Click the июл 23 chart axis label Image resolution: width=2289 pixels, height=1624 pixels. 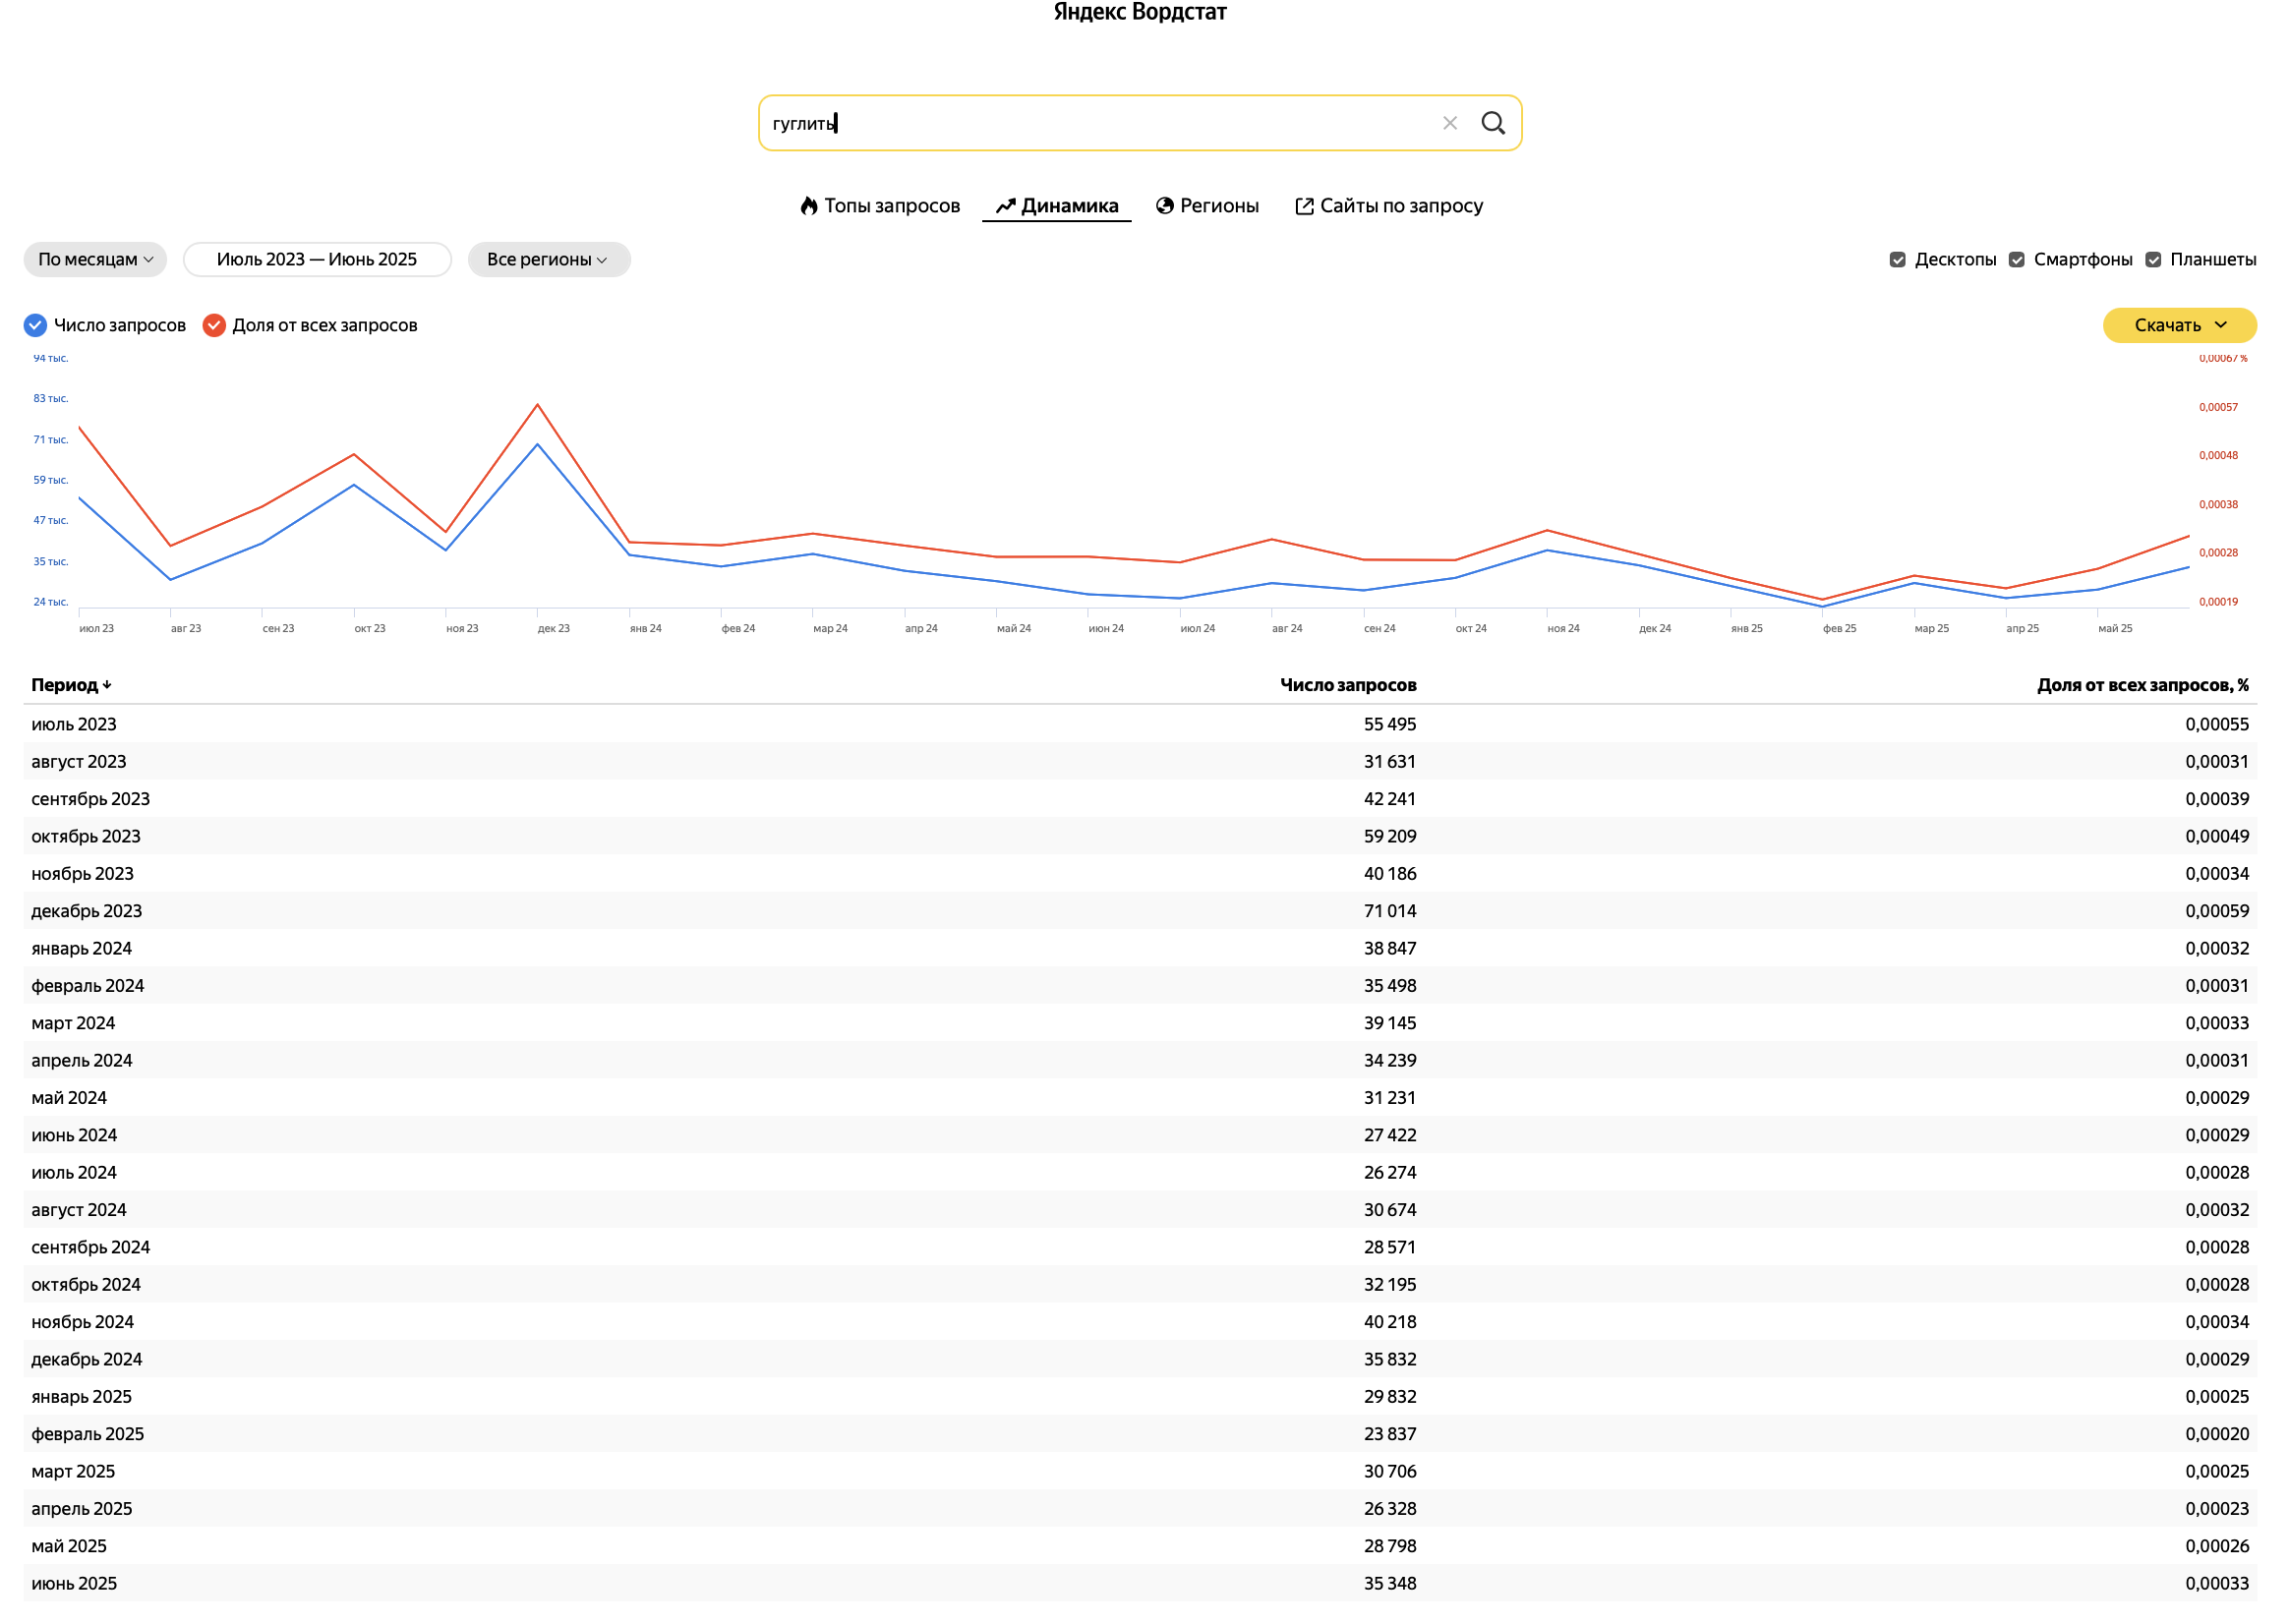[97, 630]
